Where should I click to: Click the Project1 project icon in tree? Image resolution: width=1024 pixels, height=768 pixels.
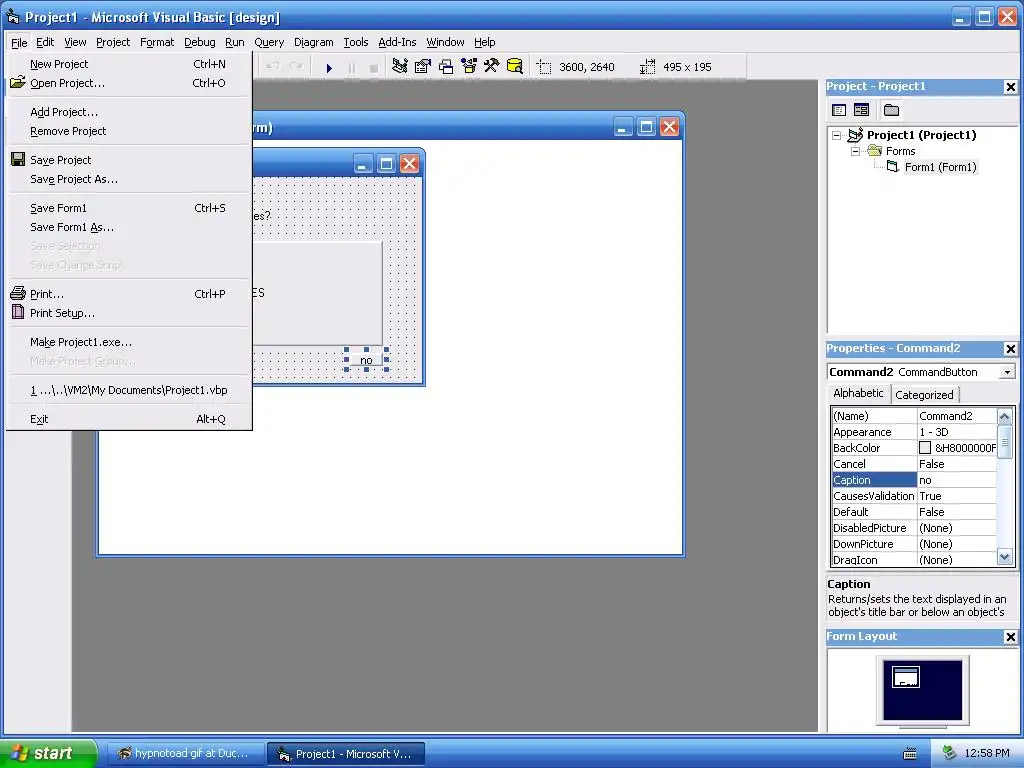pyautogui.click(x=856, y=135)
